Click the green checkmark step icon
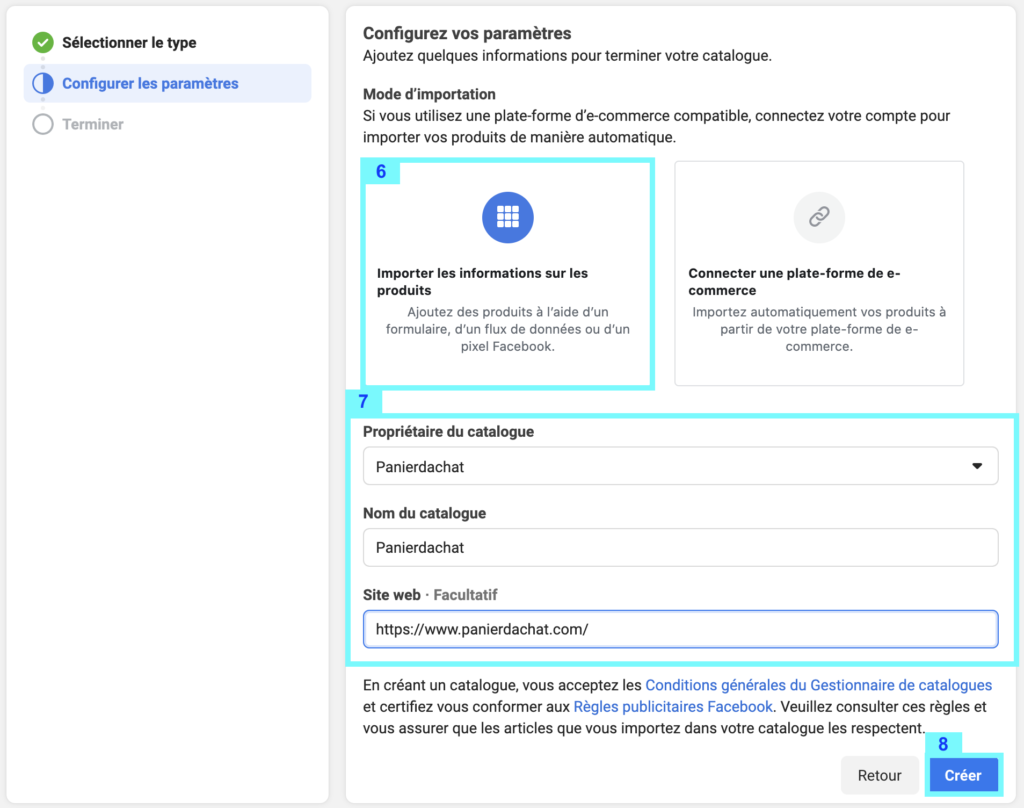The width and height of the screenshot is (1024, 808). pos(43,42)
